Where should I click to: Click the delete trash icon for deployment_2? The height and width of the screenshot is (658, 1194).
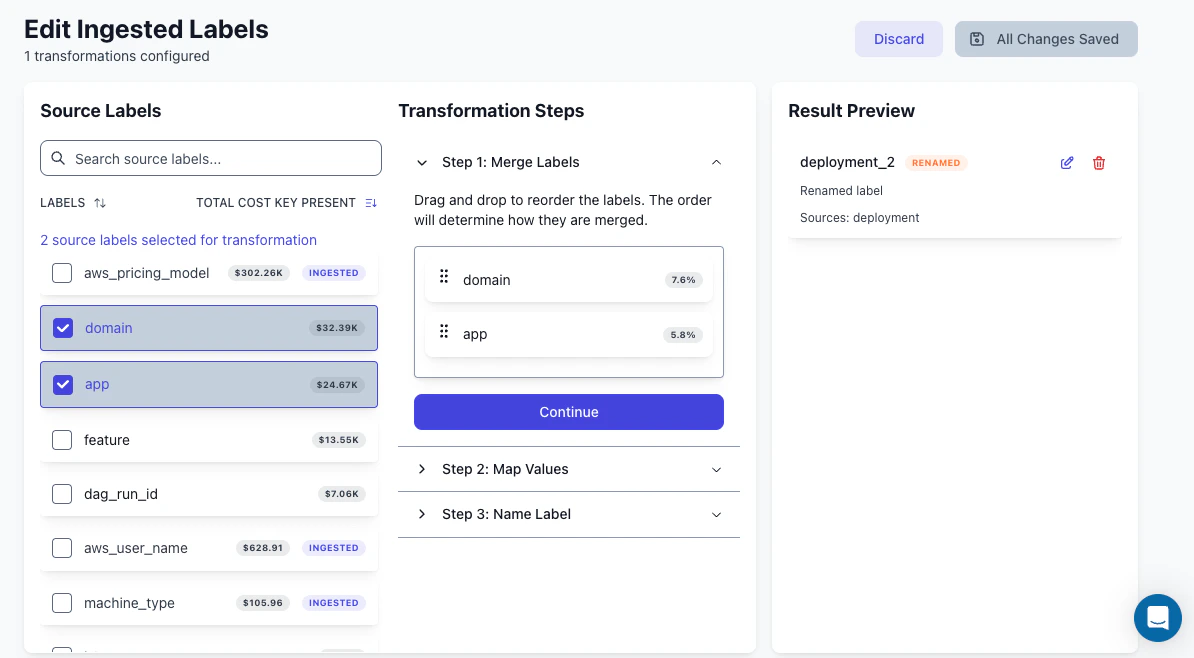click(1099, 162)
